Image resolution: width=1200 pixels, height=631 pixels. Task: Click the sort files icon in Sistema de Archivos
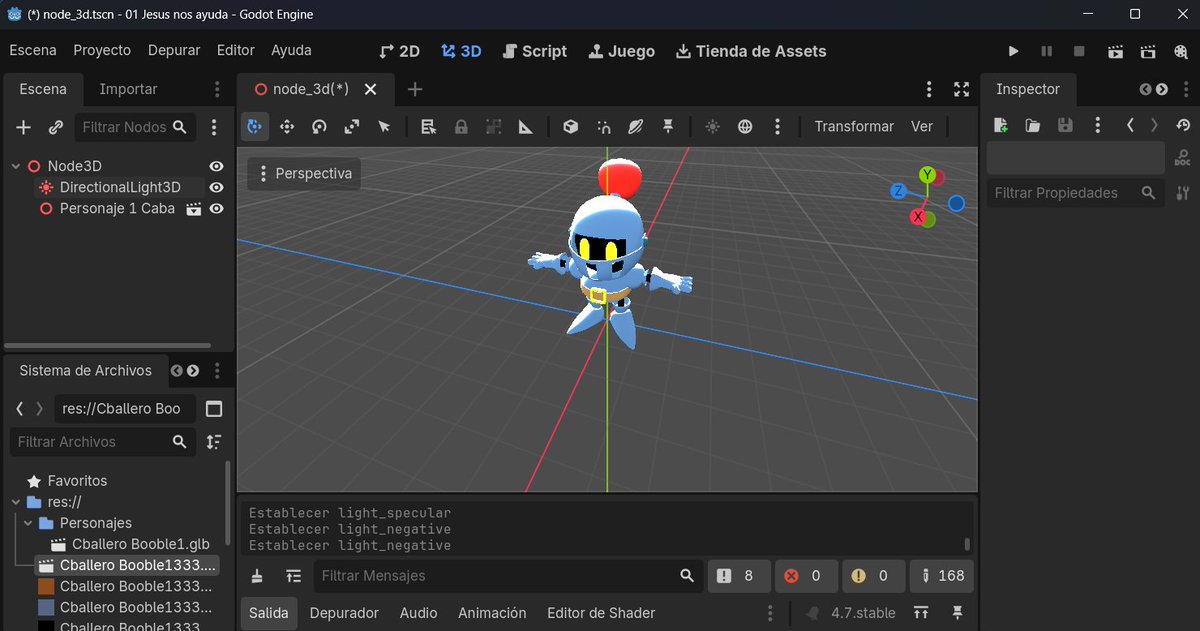214,442
